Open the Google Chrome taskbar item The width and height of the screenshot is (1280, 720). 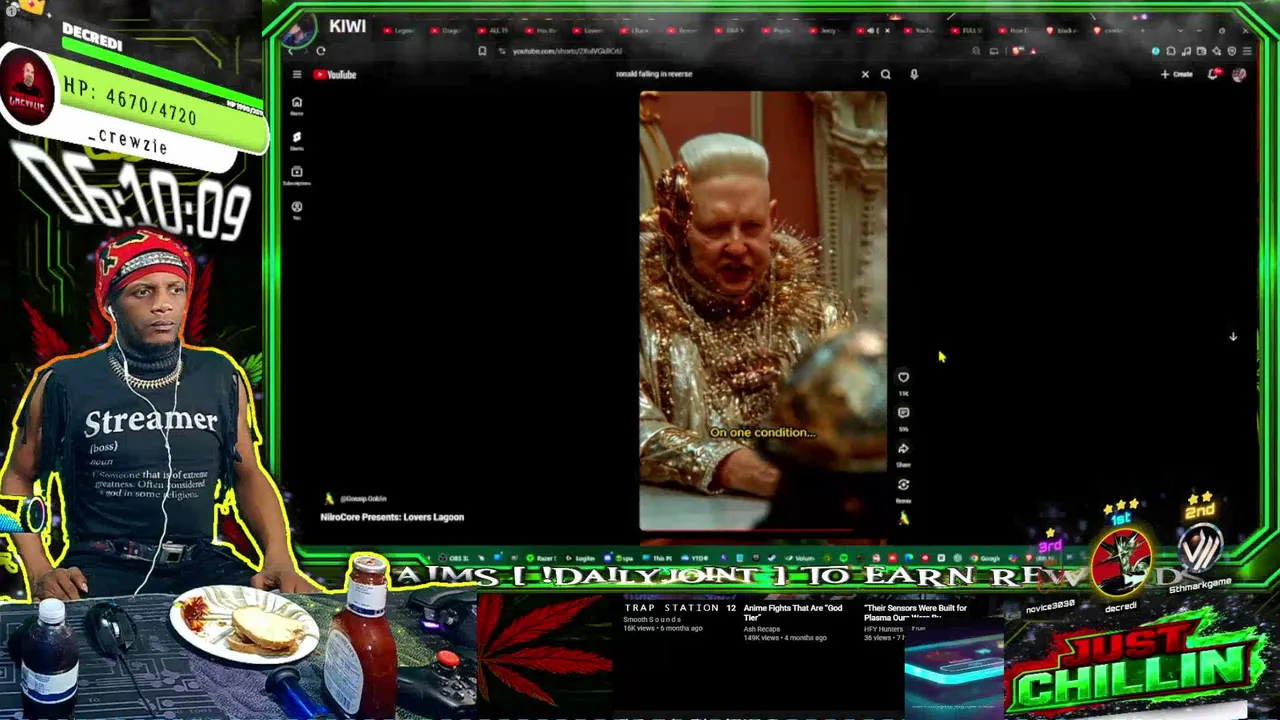986,558
